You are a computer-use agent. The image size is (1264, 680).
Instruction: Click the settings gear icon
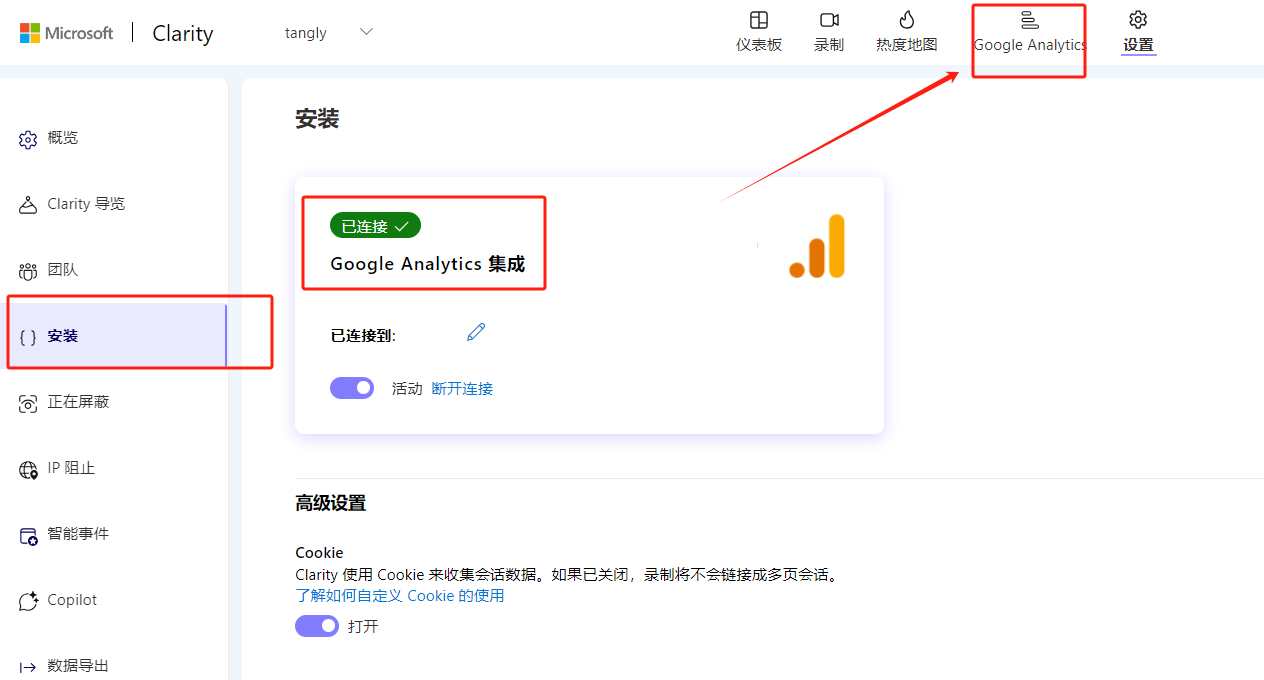coord(1138,20)
